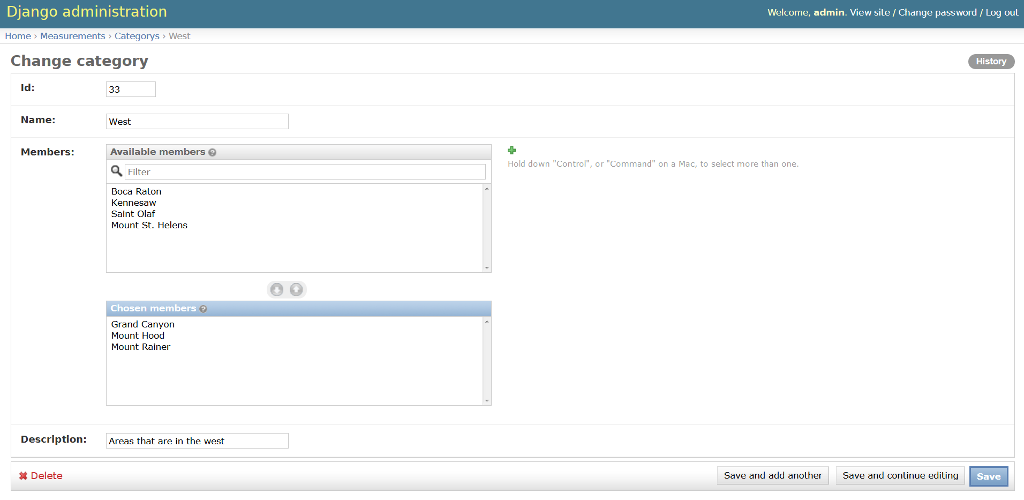Open the History page
Image resolution: width=1024 pixels, height=500 pixels.
991,61
